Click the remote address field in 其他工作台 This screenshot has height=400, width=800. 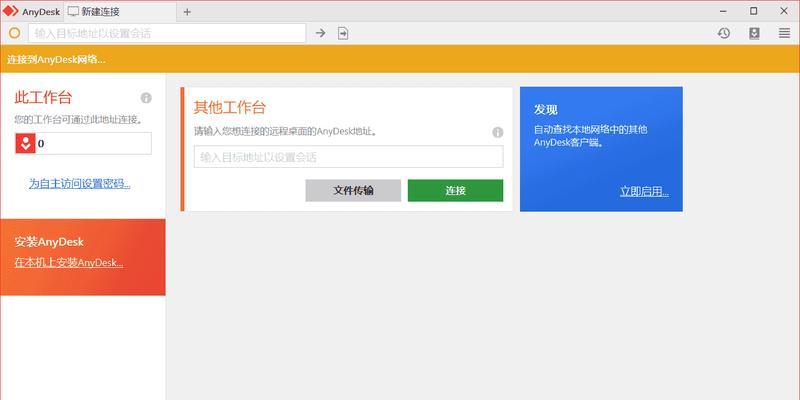[348, 157]
